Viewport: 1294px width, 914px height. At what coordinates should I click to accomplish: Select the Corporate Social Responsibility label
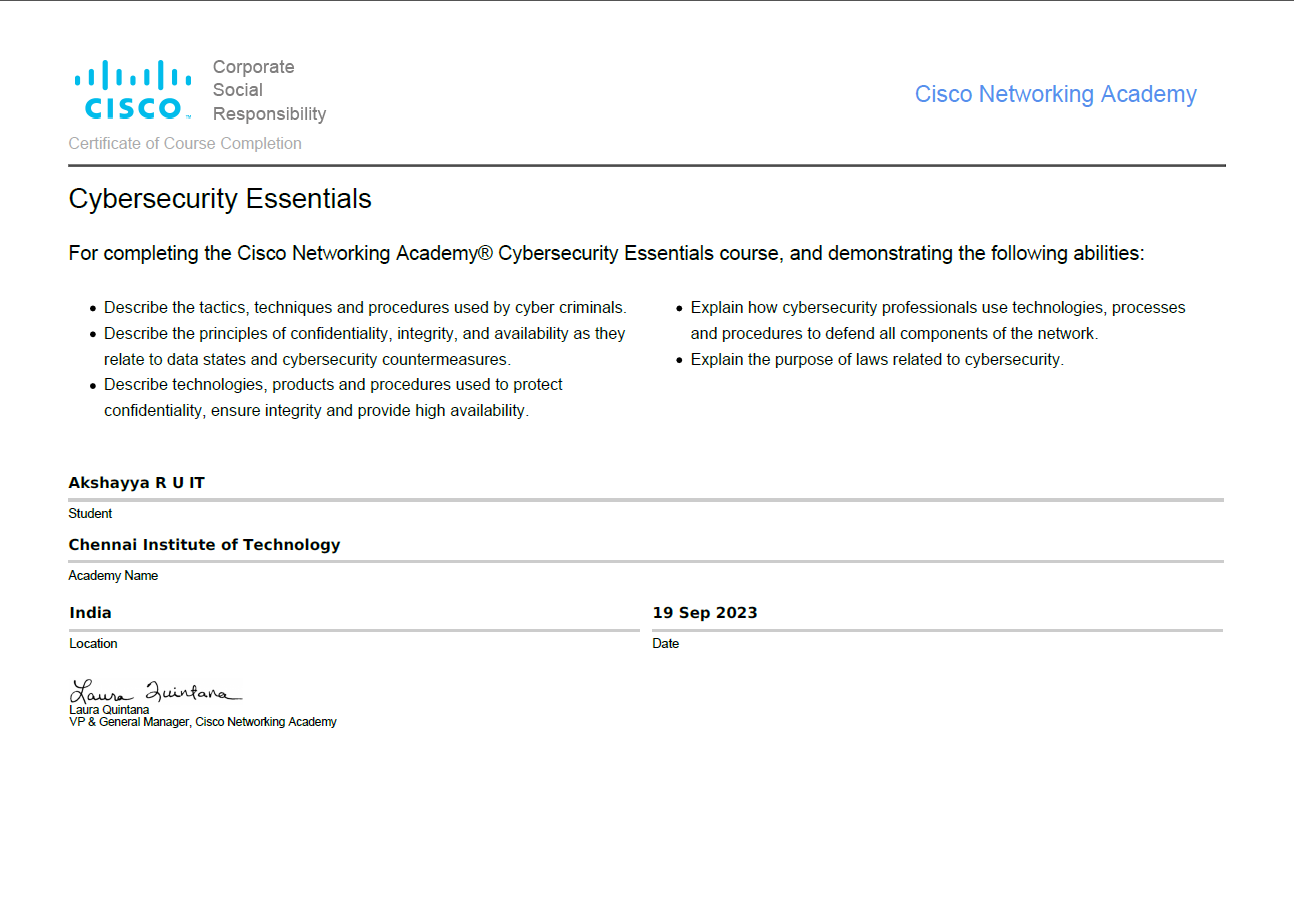[x=267, y=90]
